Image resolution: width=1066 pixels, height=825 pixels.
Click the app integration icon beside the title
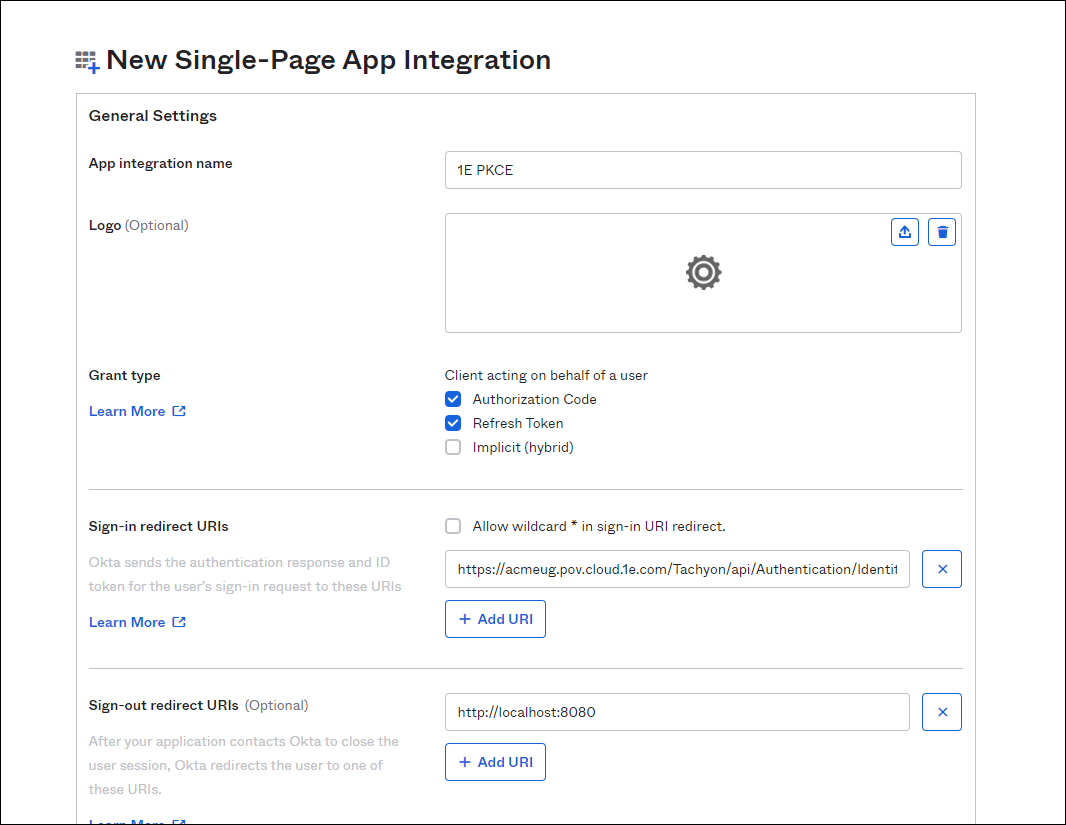pos(87,62)
